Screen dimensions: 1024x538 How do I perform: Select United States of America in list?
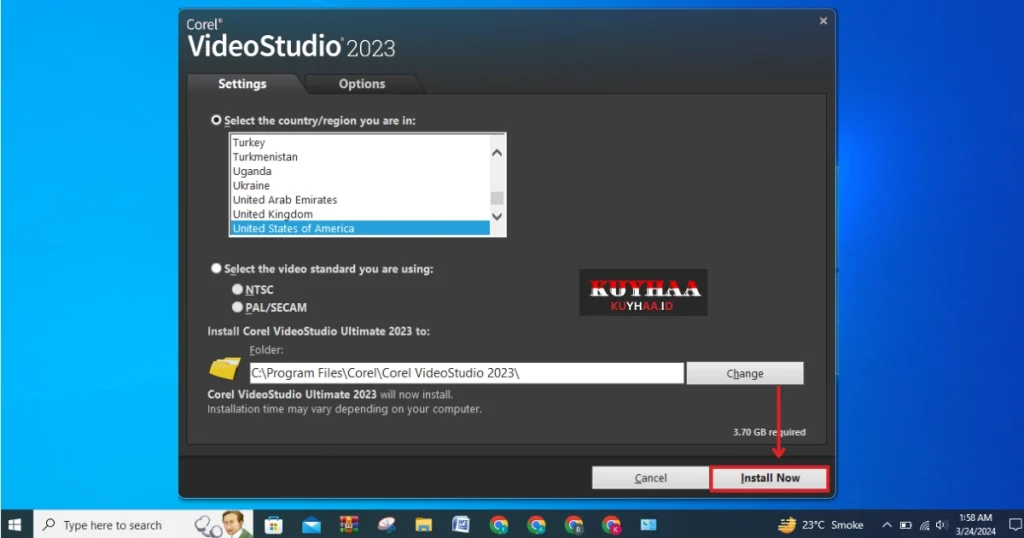[360, 229]
